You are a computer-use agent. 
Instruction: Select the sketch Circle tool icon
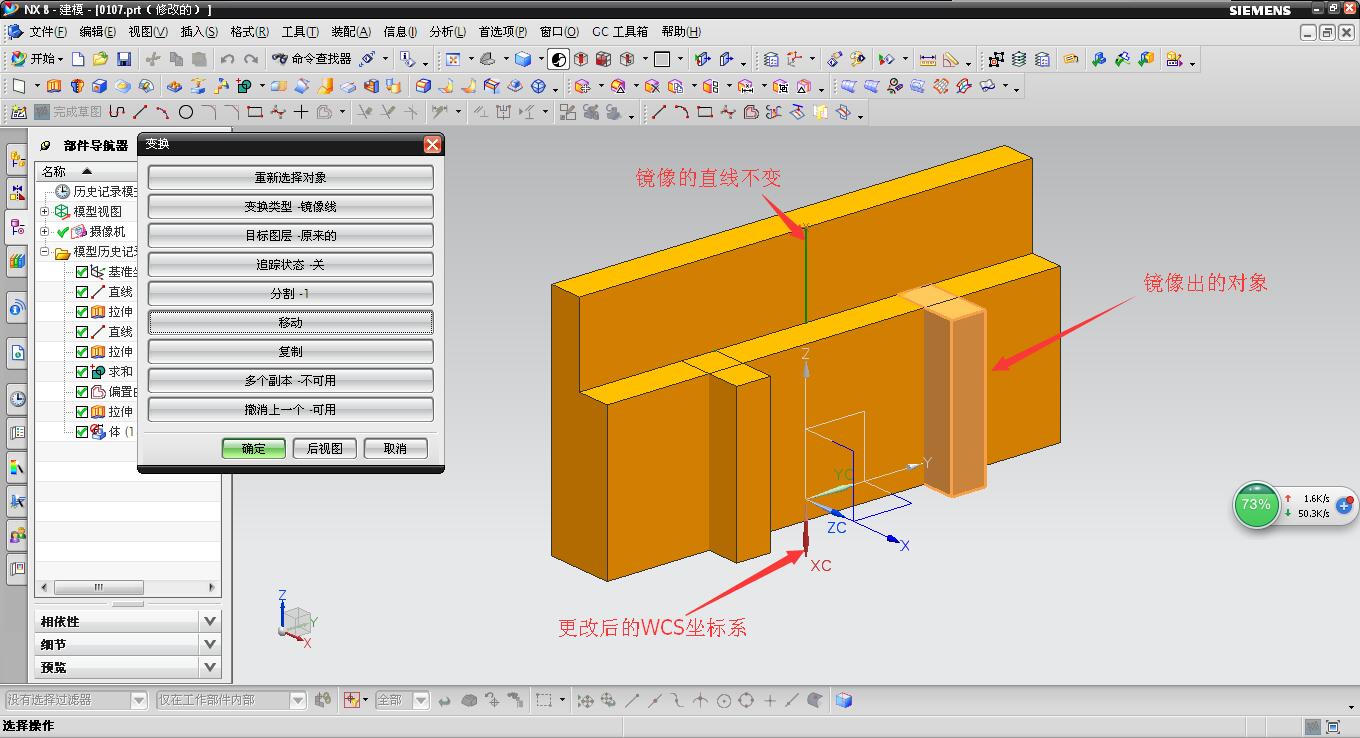coord(186,112)
